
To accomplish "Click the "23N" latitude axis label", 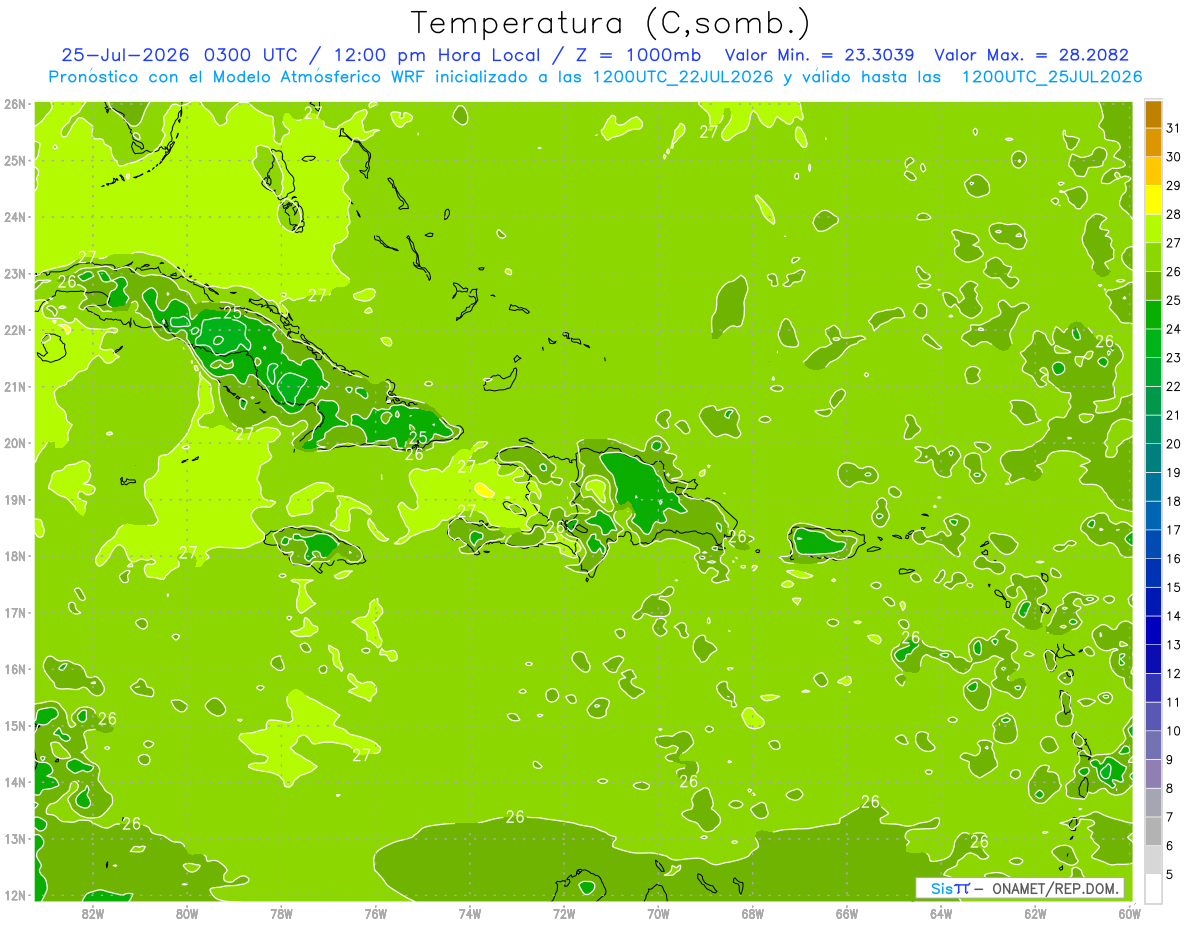I will (x=14, y=273).
